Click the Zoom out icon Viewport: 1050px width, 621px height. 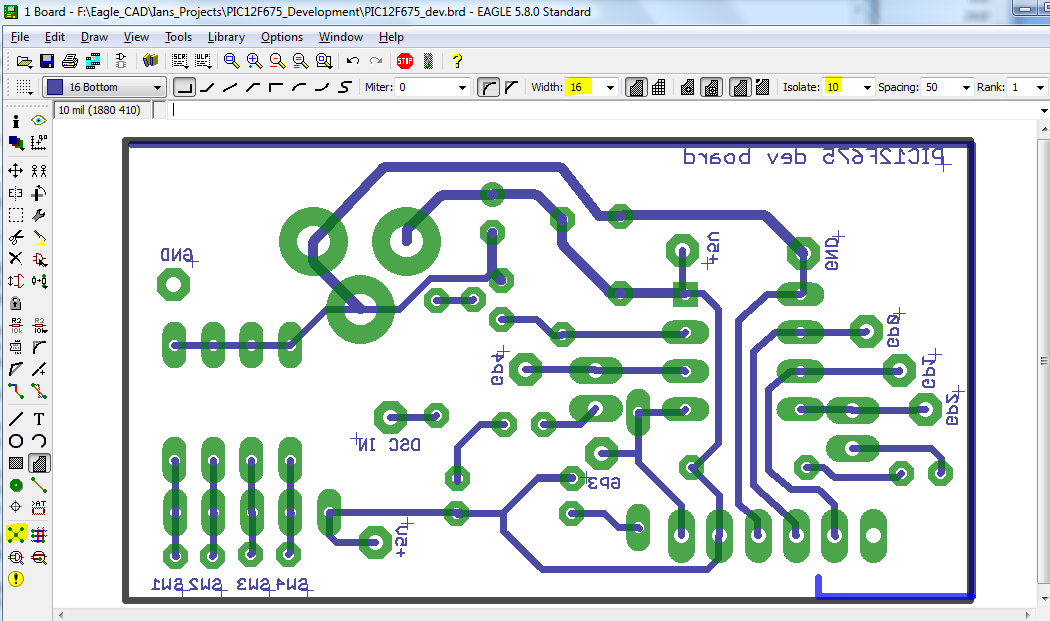[x=277, y=61]
